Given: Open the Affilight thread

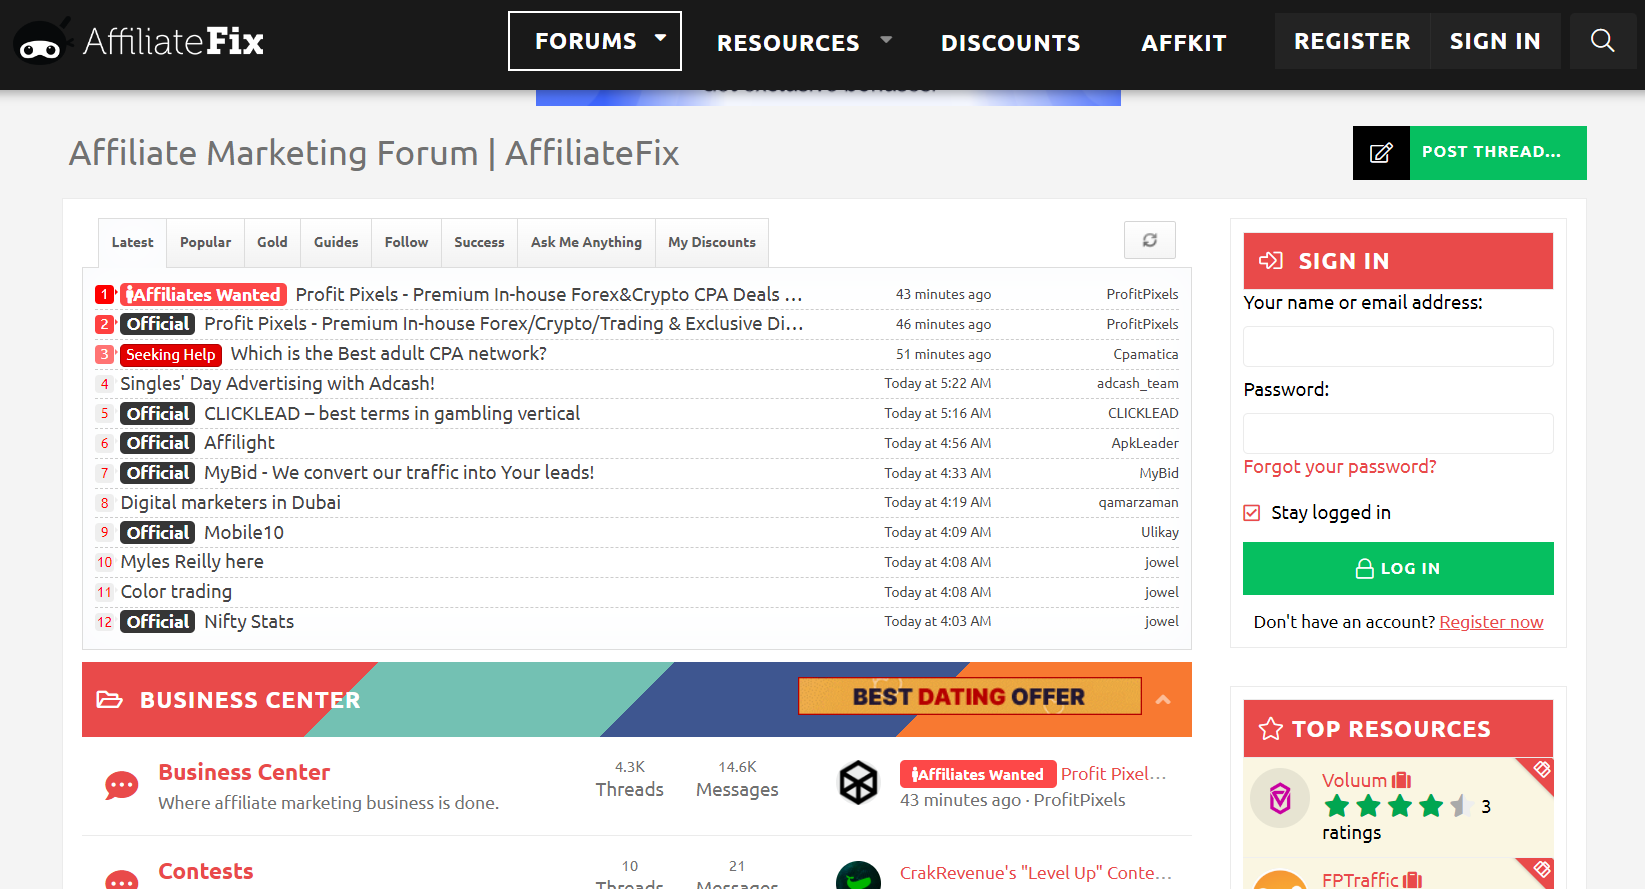Looking at the screenshot, I should pyautogui.click(x=239, y=443).
